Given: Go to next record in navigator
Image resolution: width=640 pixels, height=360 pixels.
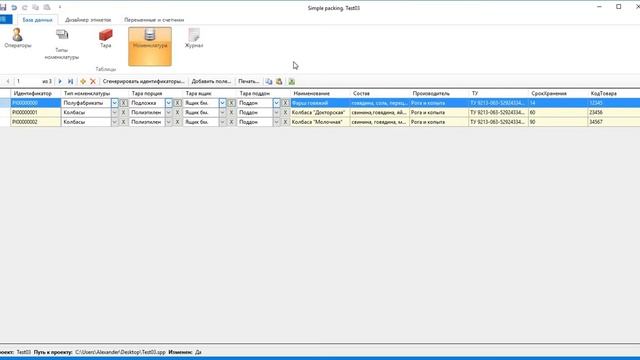Looking at the screenshot, I should 60,81.
